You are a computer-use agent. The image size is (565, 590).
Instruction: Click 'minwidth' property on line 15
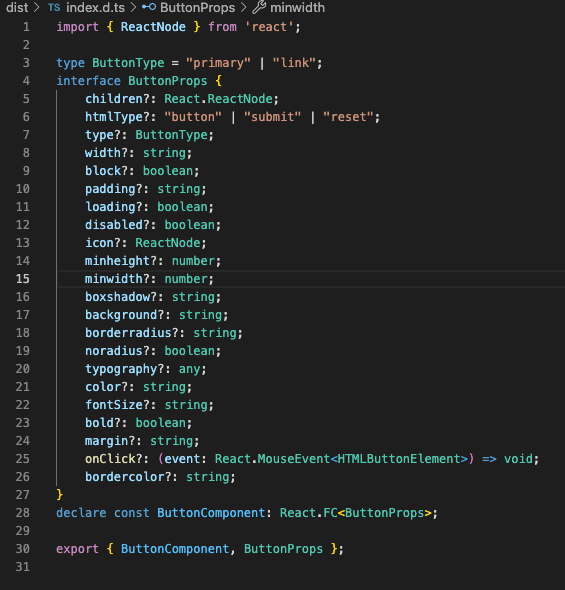click(x=114, y=279)
